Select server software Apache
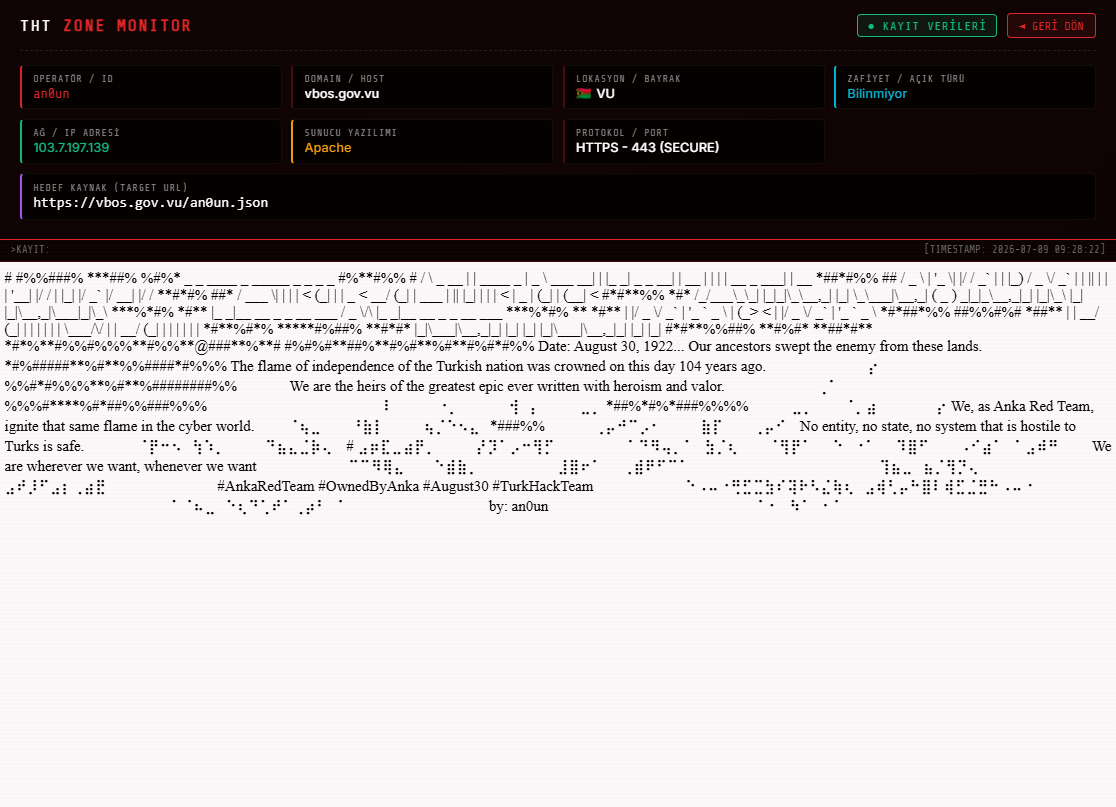Screen dimensions: 1116x807 [328, 148]
